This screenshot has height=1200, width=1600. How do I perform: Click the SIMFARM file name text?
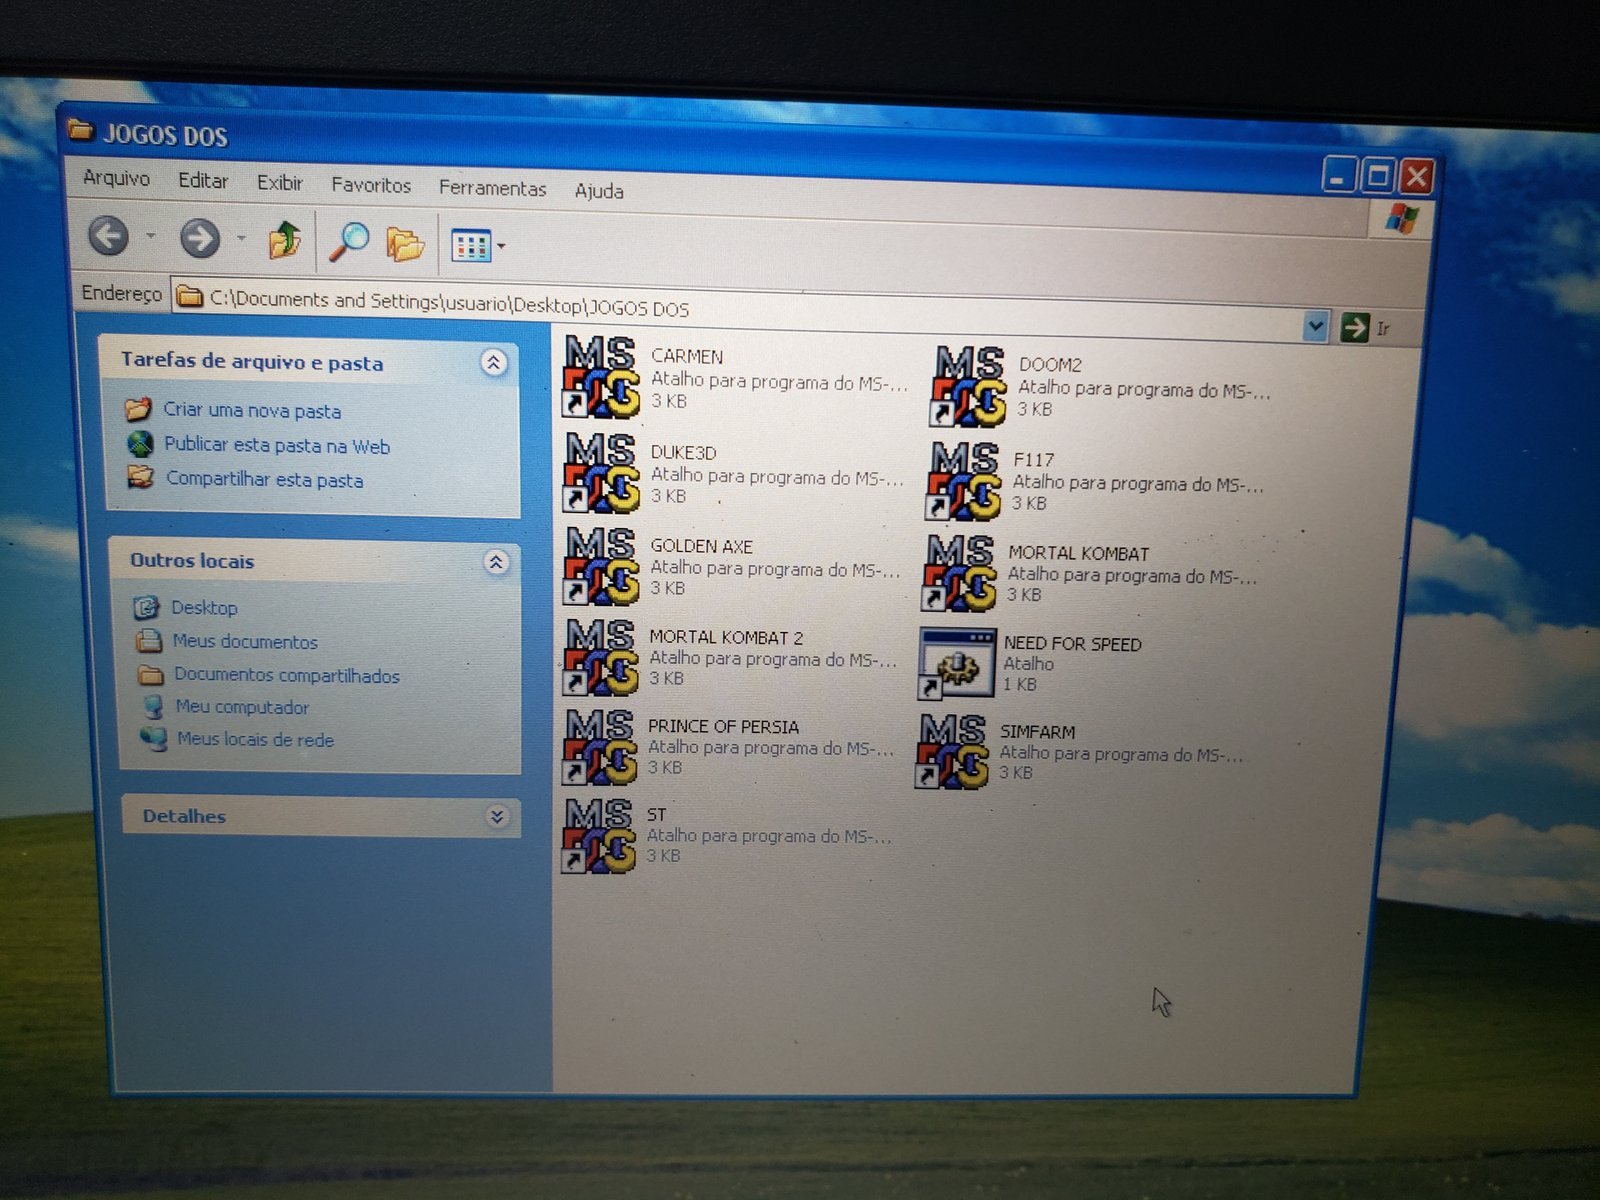tap(1037, 732)
